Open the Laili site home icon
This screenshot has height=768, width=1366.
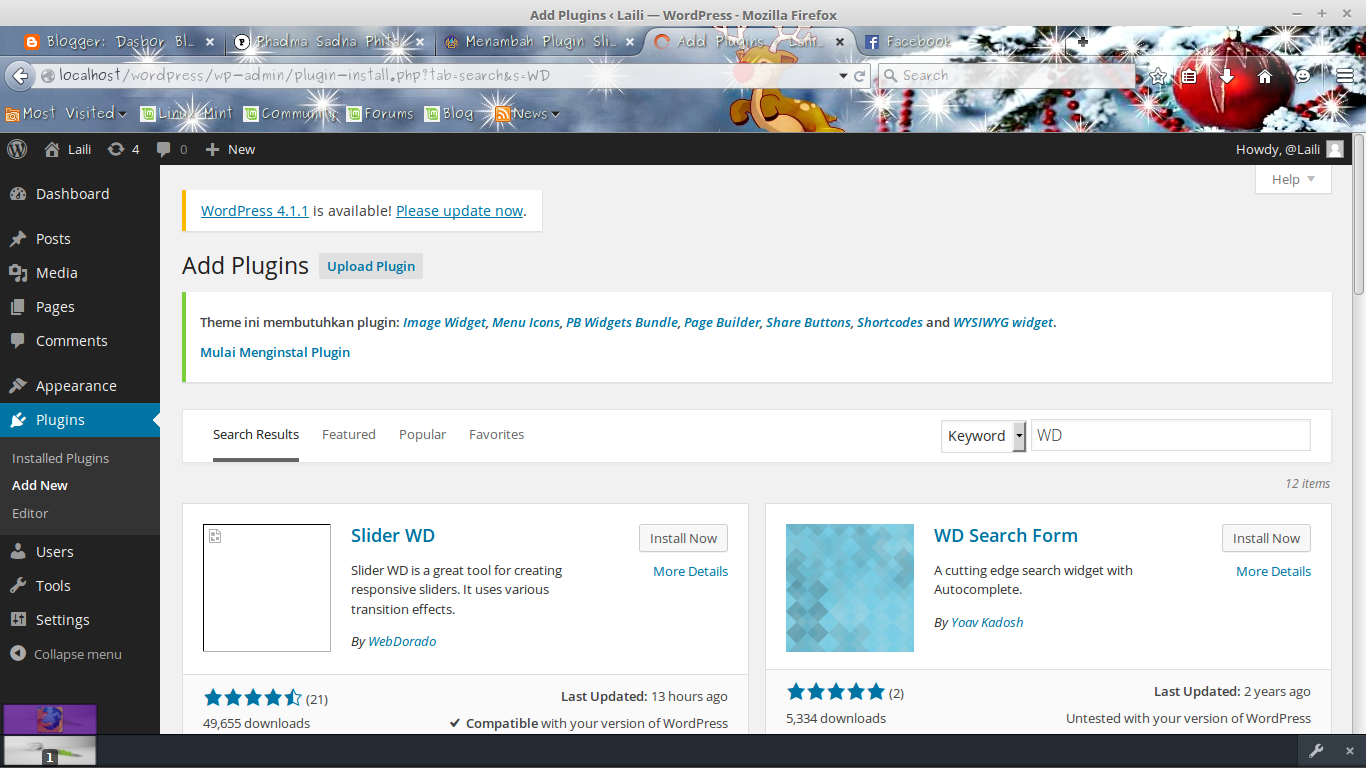52,149
